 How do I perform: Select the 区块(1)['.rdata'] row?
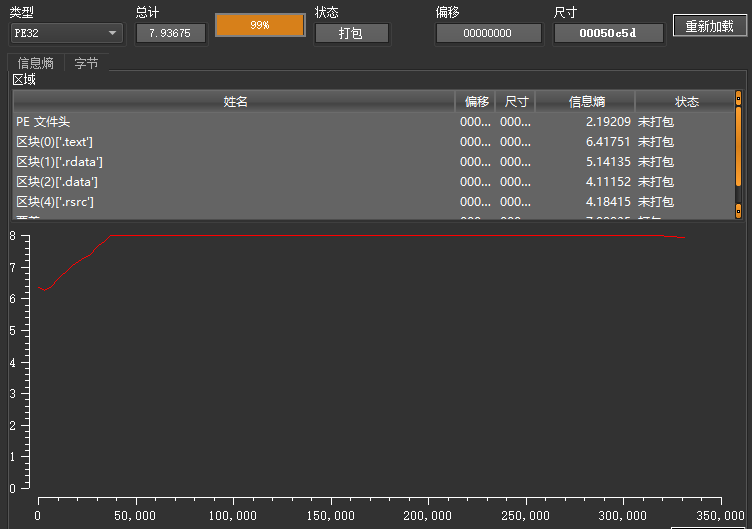(374, 162)
